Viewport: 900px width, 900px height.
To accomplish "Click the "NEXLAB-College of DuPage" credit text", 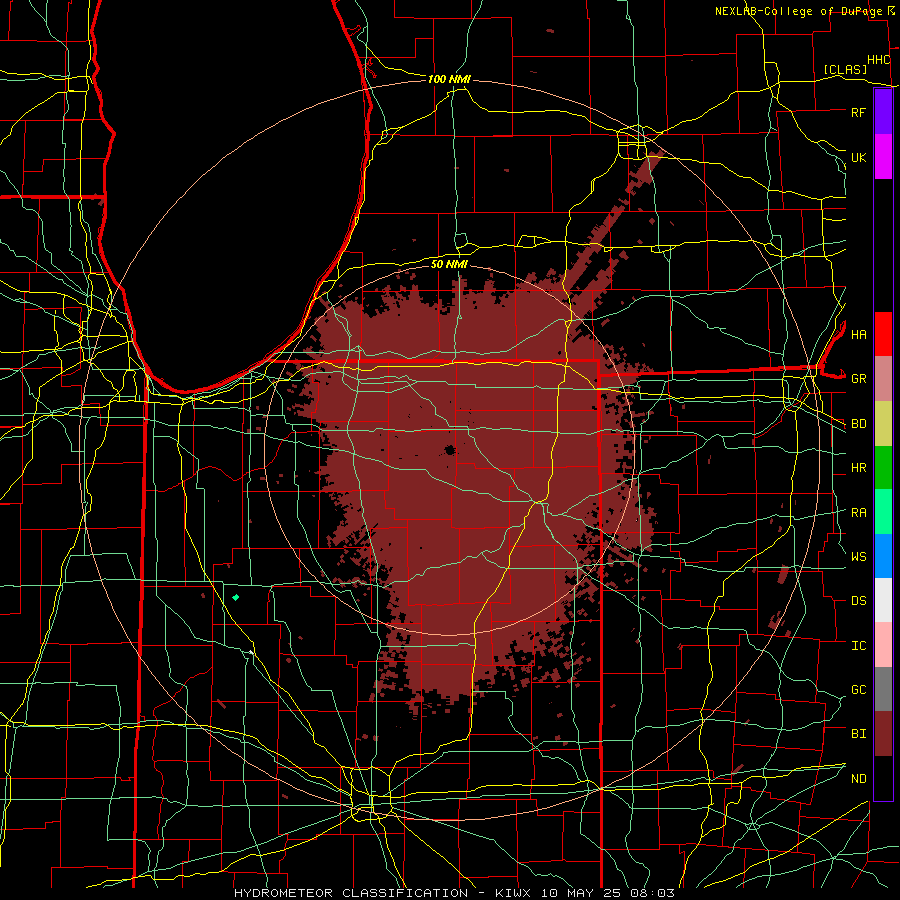I will tap(800, 11).
